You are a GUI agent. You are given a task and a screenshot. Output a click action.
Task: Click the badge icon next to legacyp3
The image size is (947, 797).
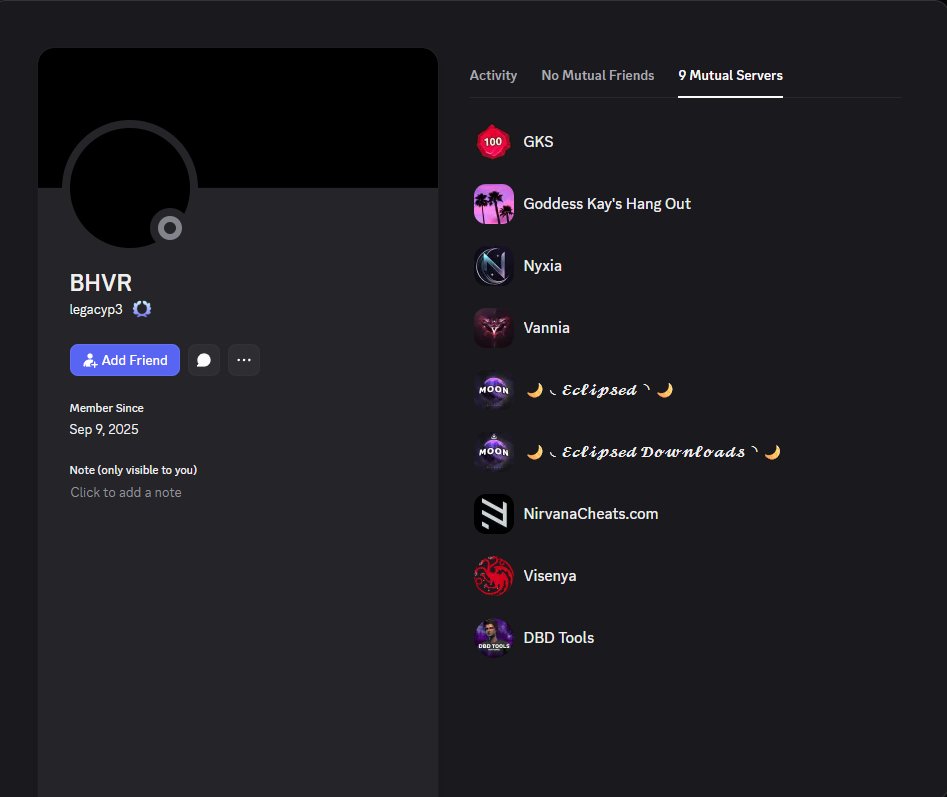(142, 309)
